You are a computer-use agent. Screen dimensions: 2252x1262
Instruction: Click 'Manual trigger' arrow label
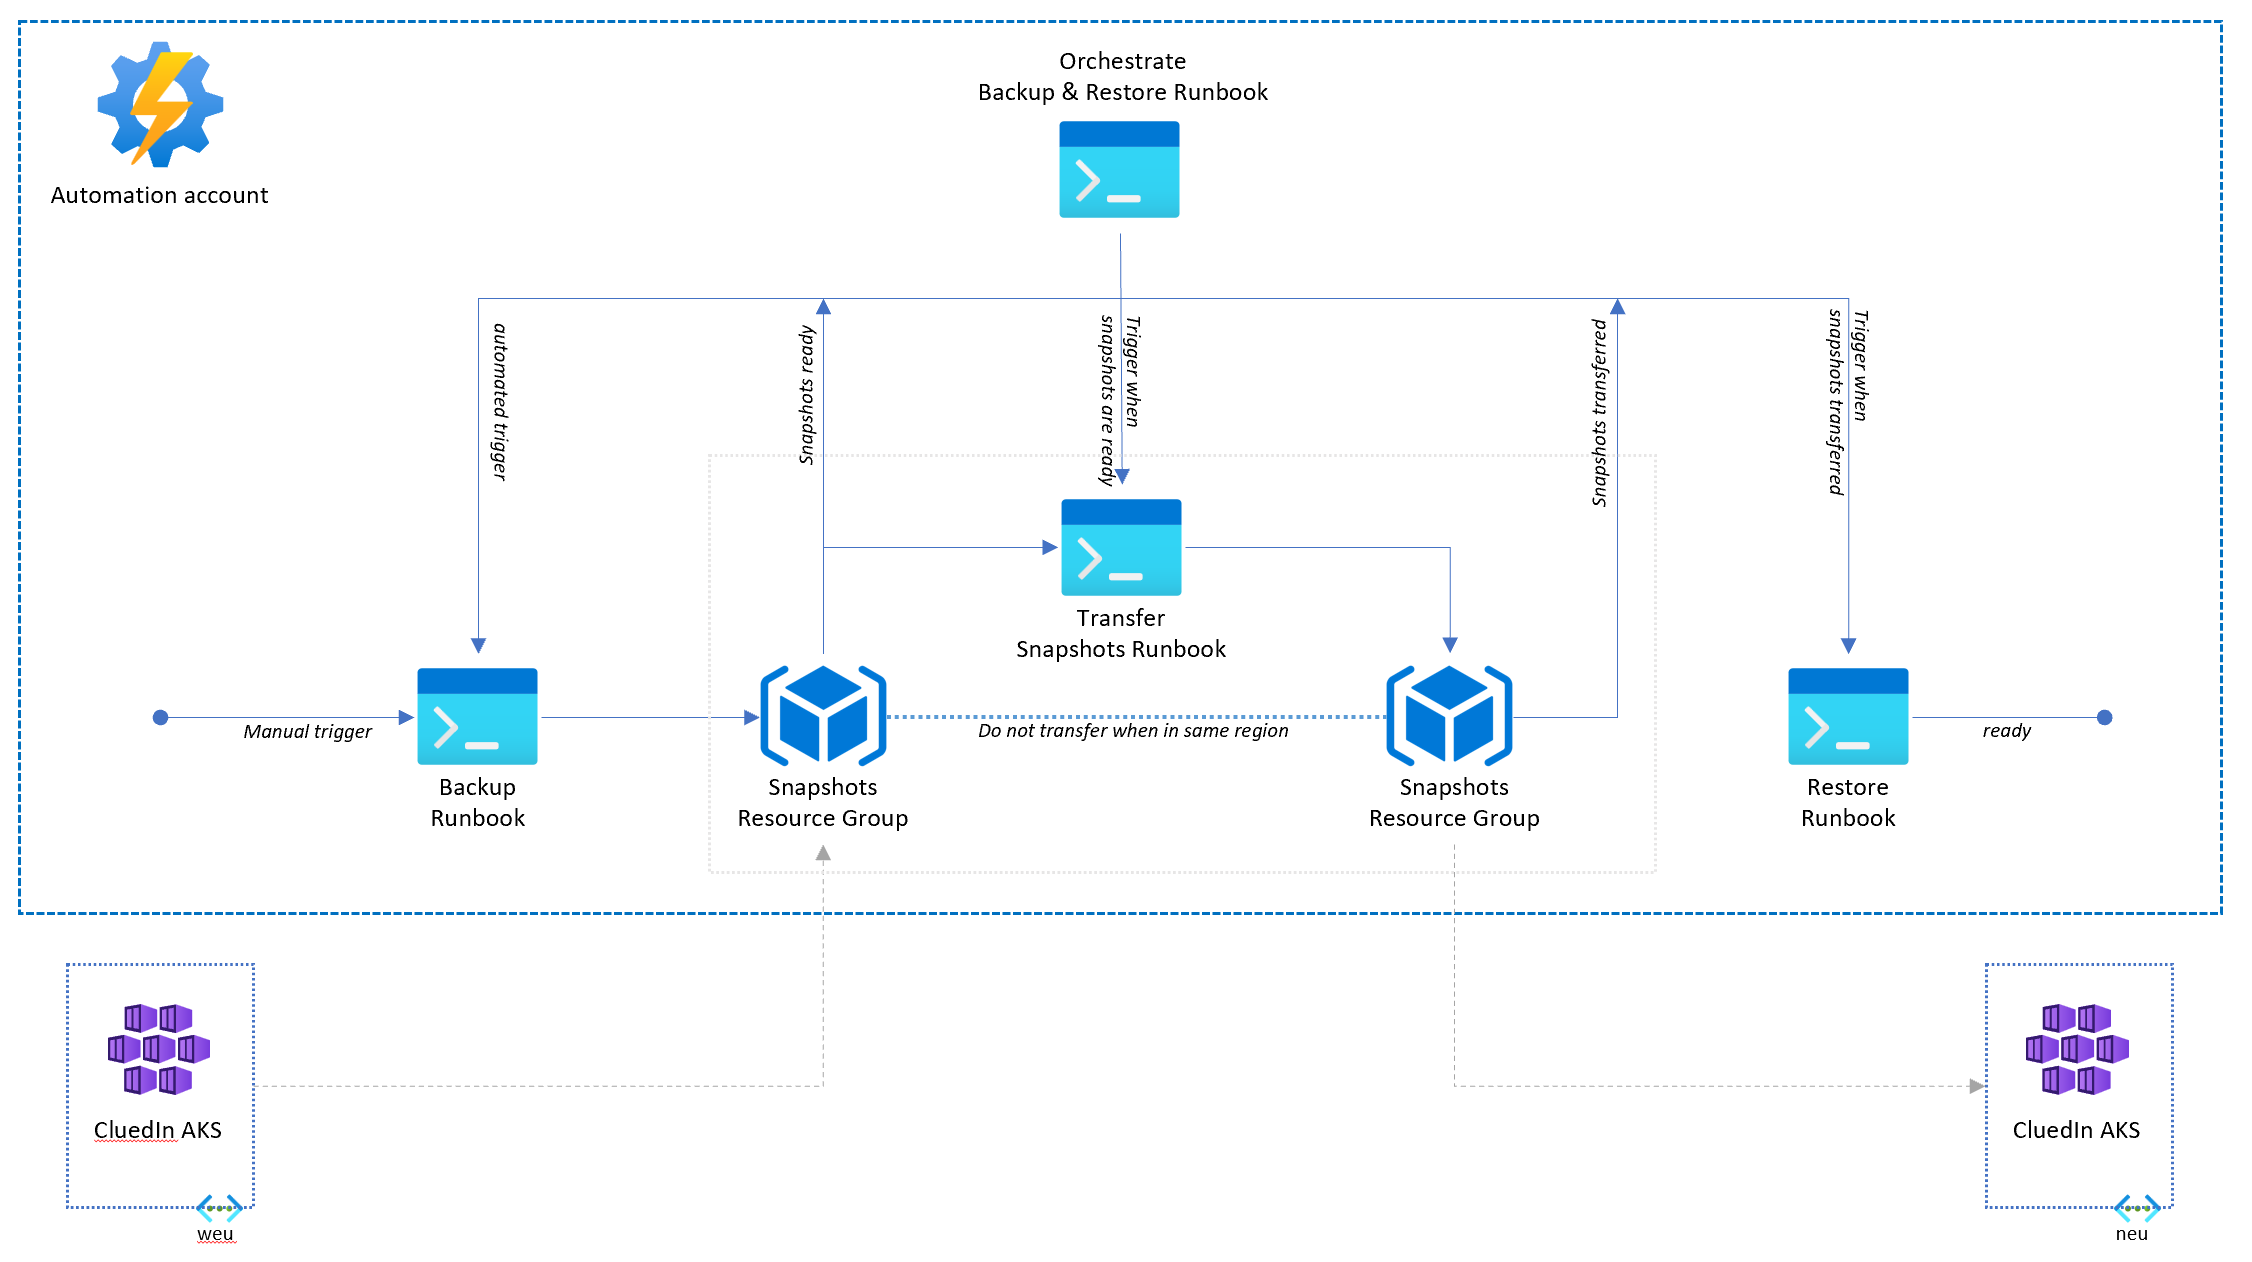click(307, 732)
